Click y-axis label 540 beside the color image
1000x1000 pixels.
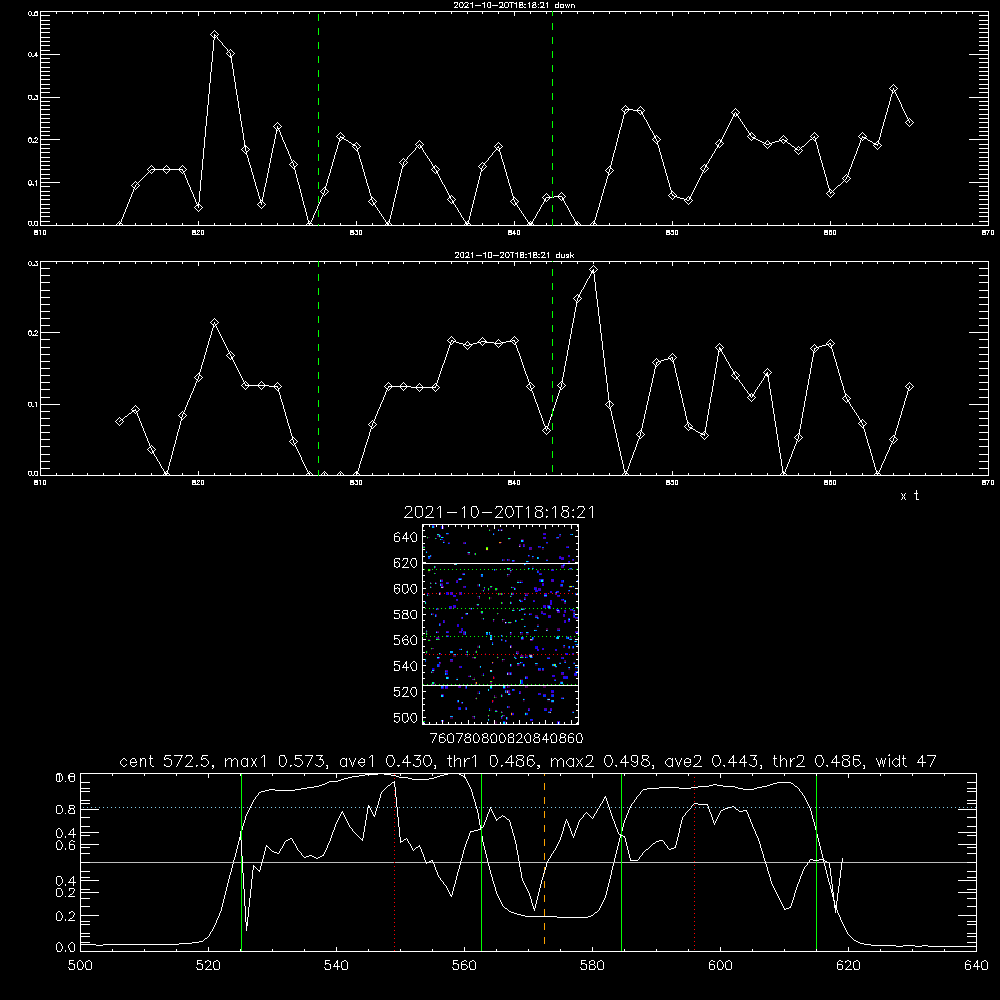click(406, 666)
